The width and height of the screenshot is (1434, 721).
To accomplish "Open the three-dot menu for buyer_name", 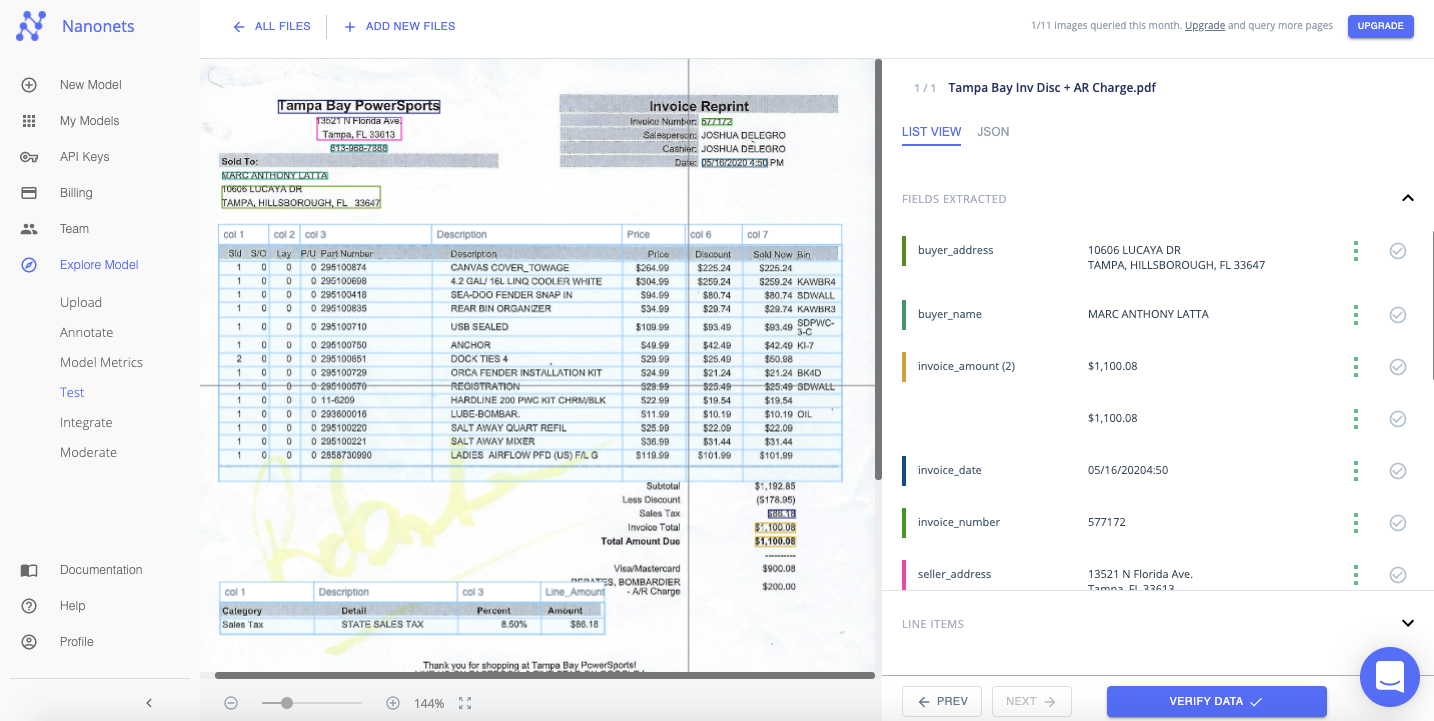I will [x=1356, y=315].
